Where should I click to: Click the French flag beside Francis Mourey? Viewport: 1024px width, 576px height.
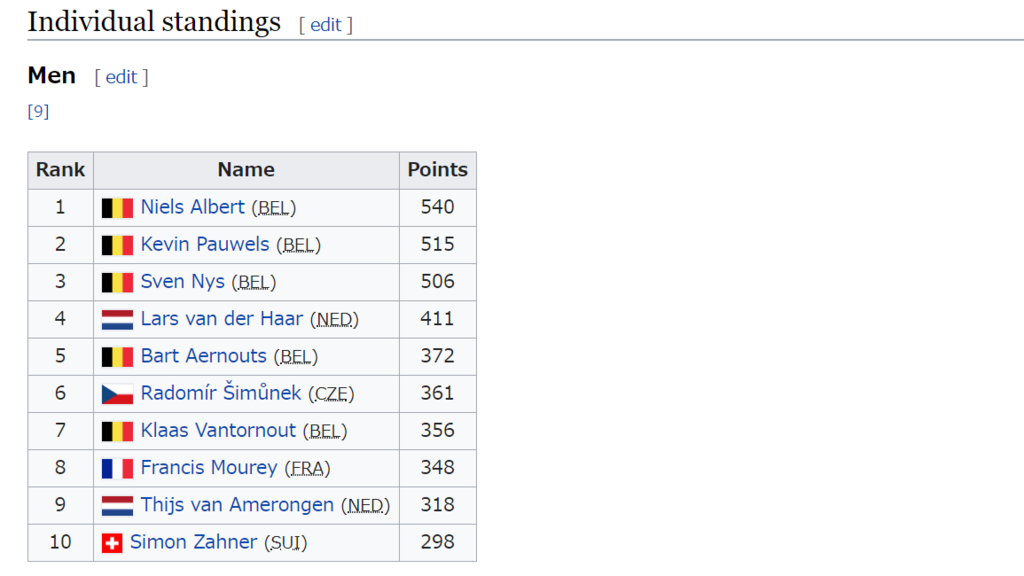point(118,469)
